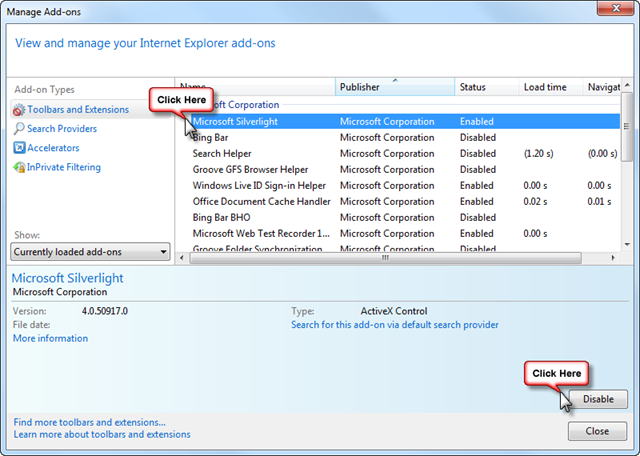Click the Navigation time column header
The width and height of the screenshot is (640, 456).
point(602,87)
